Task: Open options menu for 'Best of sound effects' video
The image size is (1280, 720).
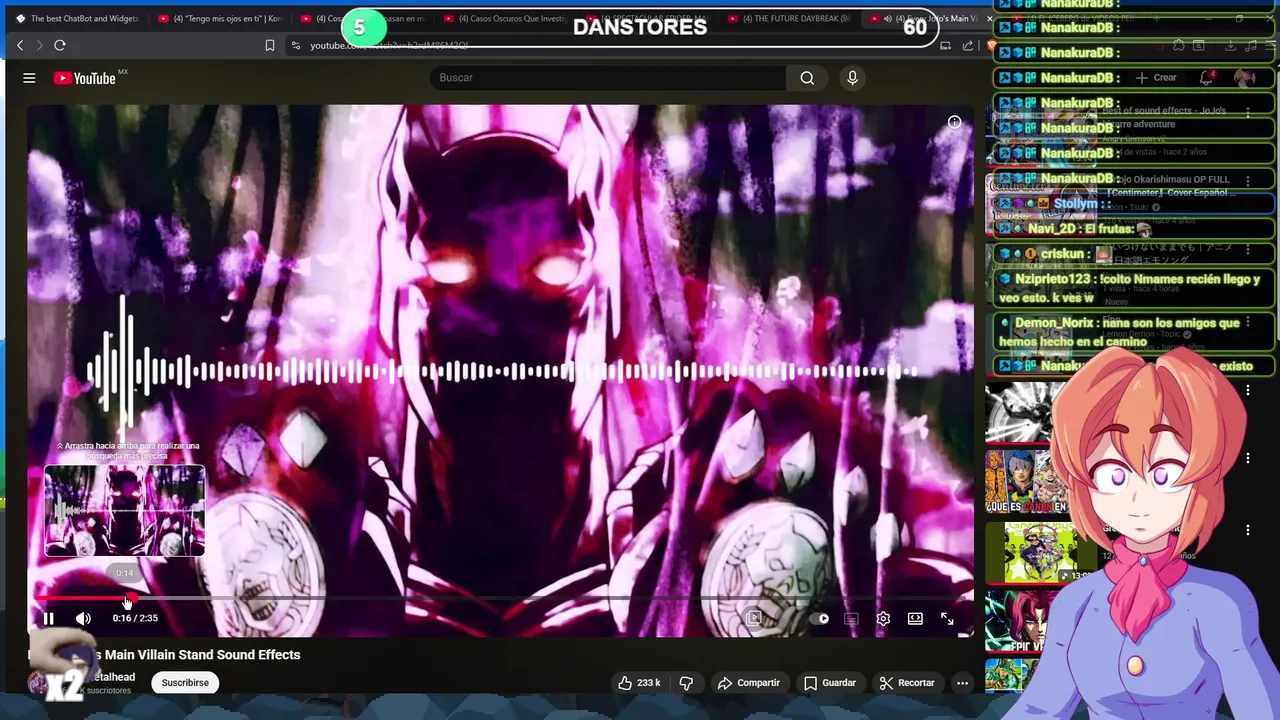Action: pyautogui.click(x=1247, y=112)
